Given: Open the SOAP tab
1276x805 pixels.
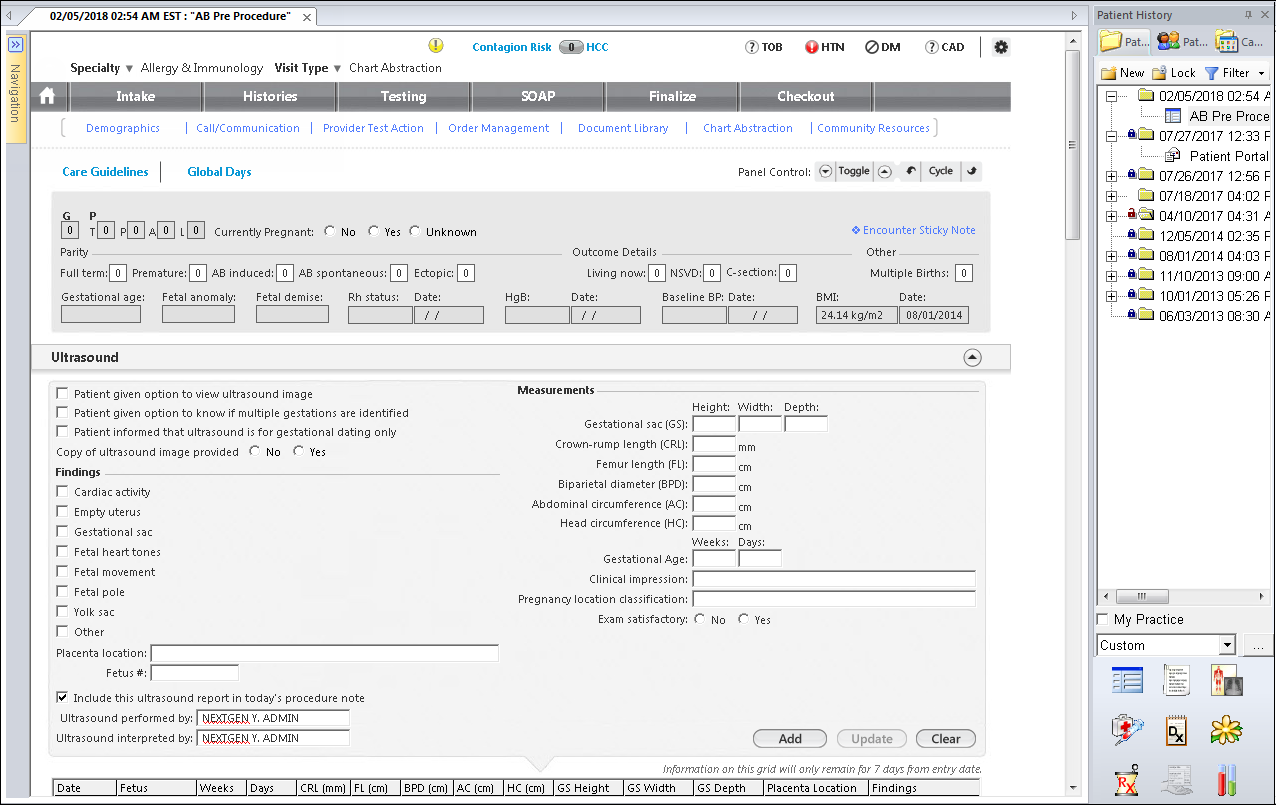Looking at the screenshot, I should pos(538,96).
